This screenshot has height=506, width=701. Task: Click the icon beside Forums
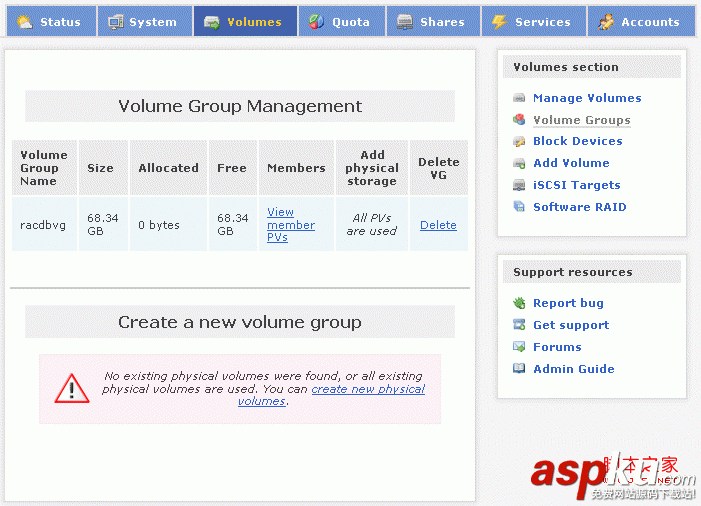point(519,346)
